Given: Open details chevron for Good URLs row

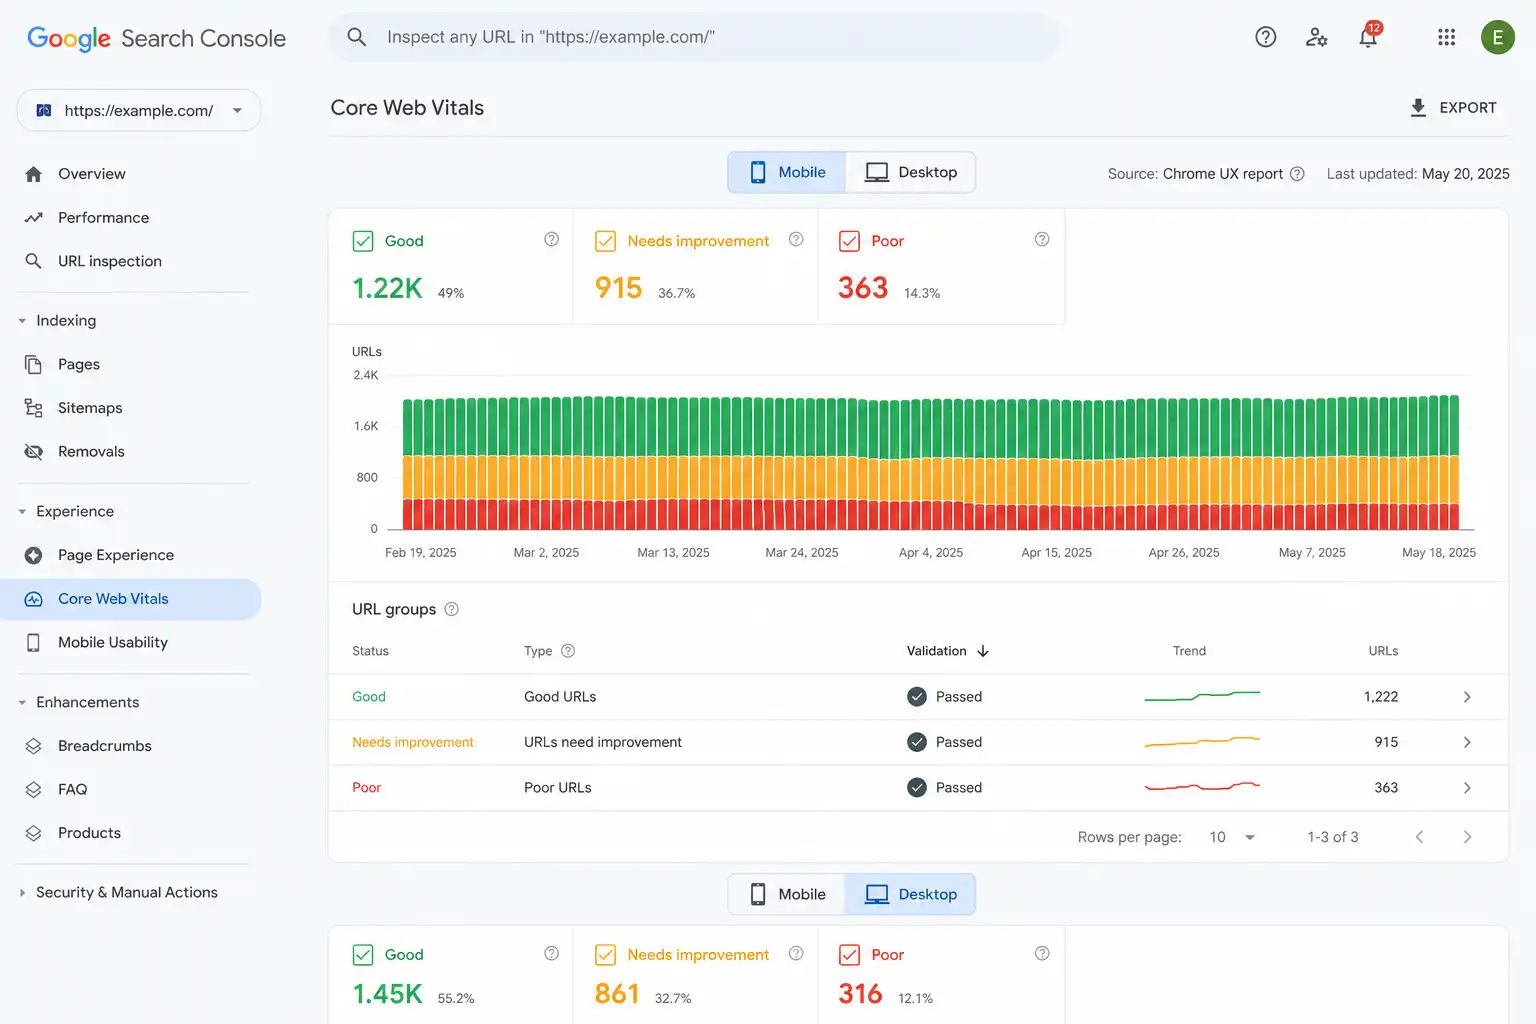Looking at the screenshot, I should (x=1467, y=697).
